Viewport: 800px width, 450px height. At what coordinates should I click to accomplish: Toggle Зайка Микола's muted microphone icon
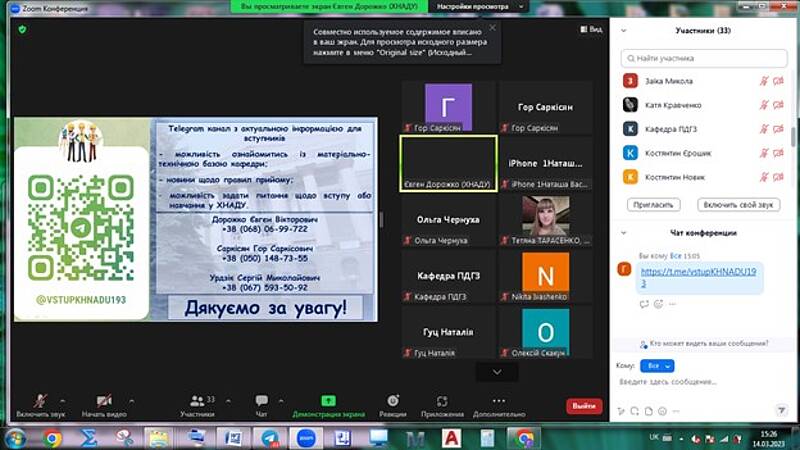coord(763,81)
